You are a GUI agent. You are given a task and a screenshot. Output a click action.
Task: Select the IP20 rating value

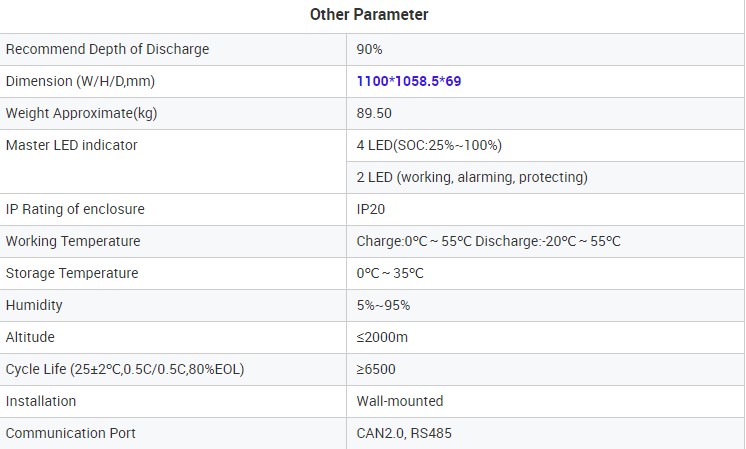[371, 209]
